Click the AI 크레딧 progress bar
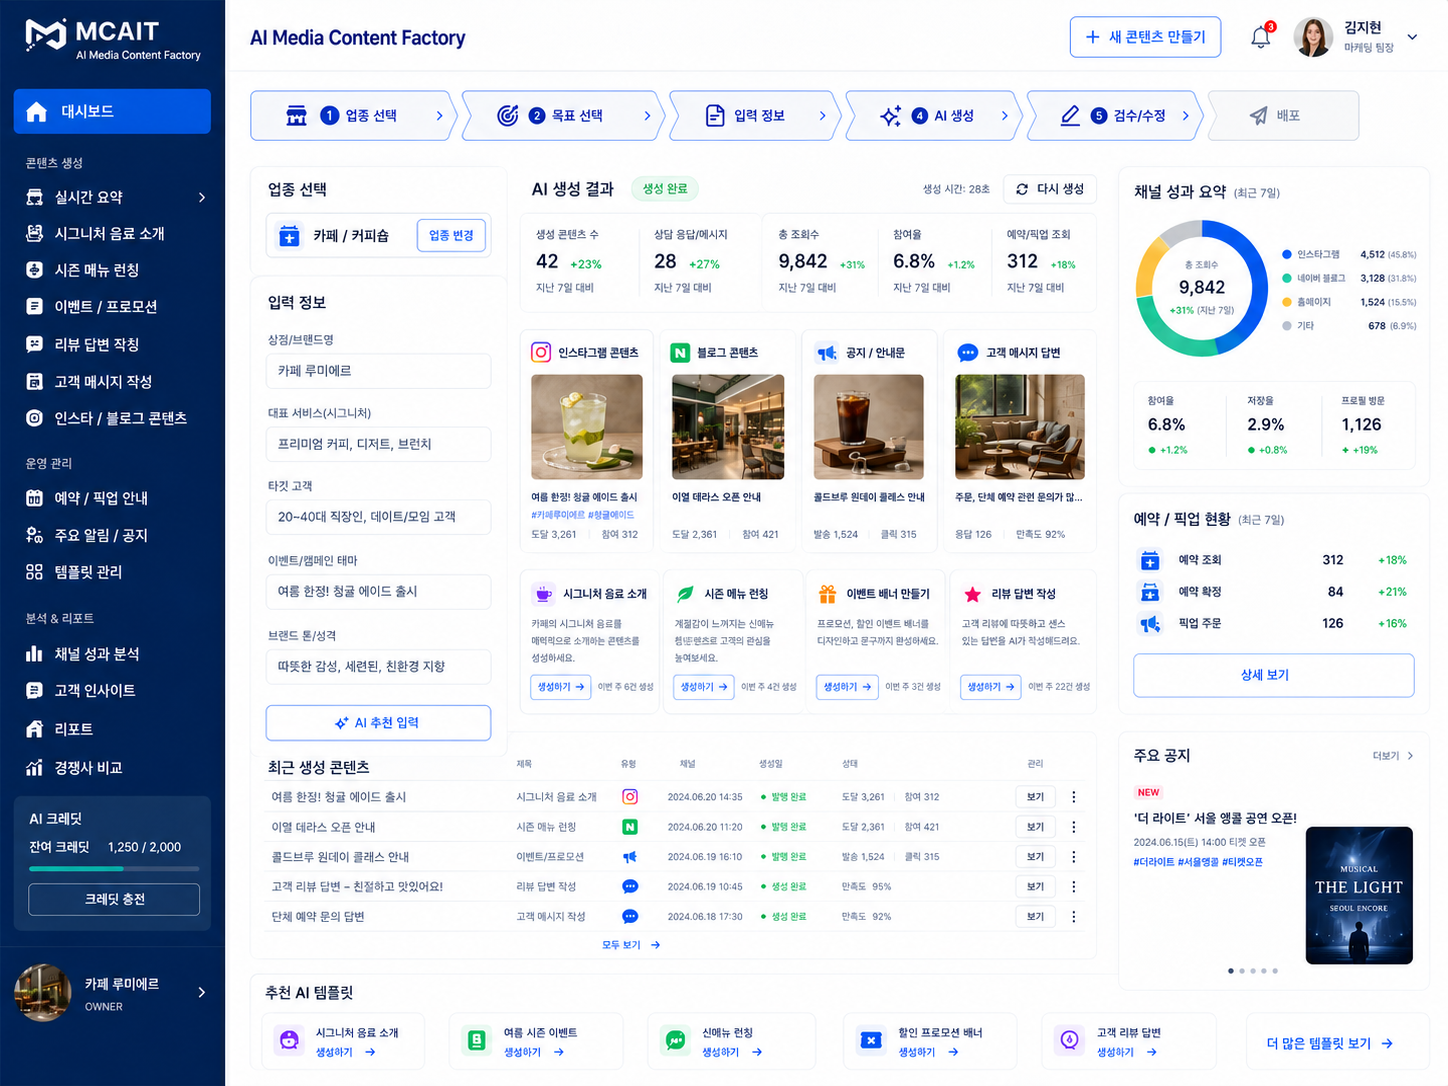The height and width of the screenshot is (1086, 1448). coord(114,869)
